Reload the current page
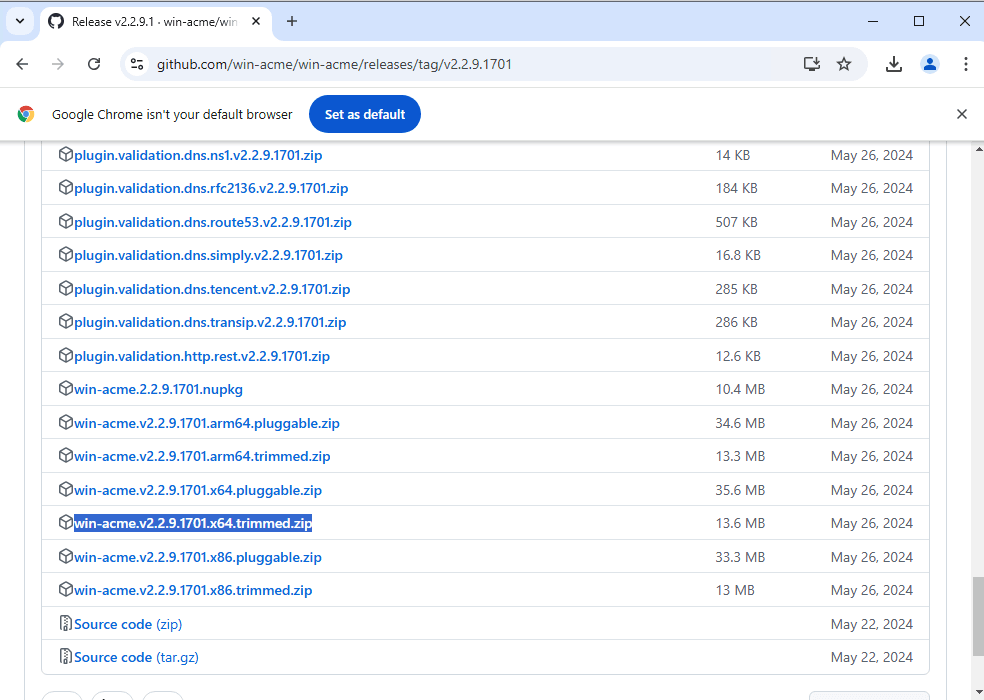The width and height of the screenshot is (984, 700). (94, 64)
